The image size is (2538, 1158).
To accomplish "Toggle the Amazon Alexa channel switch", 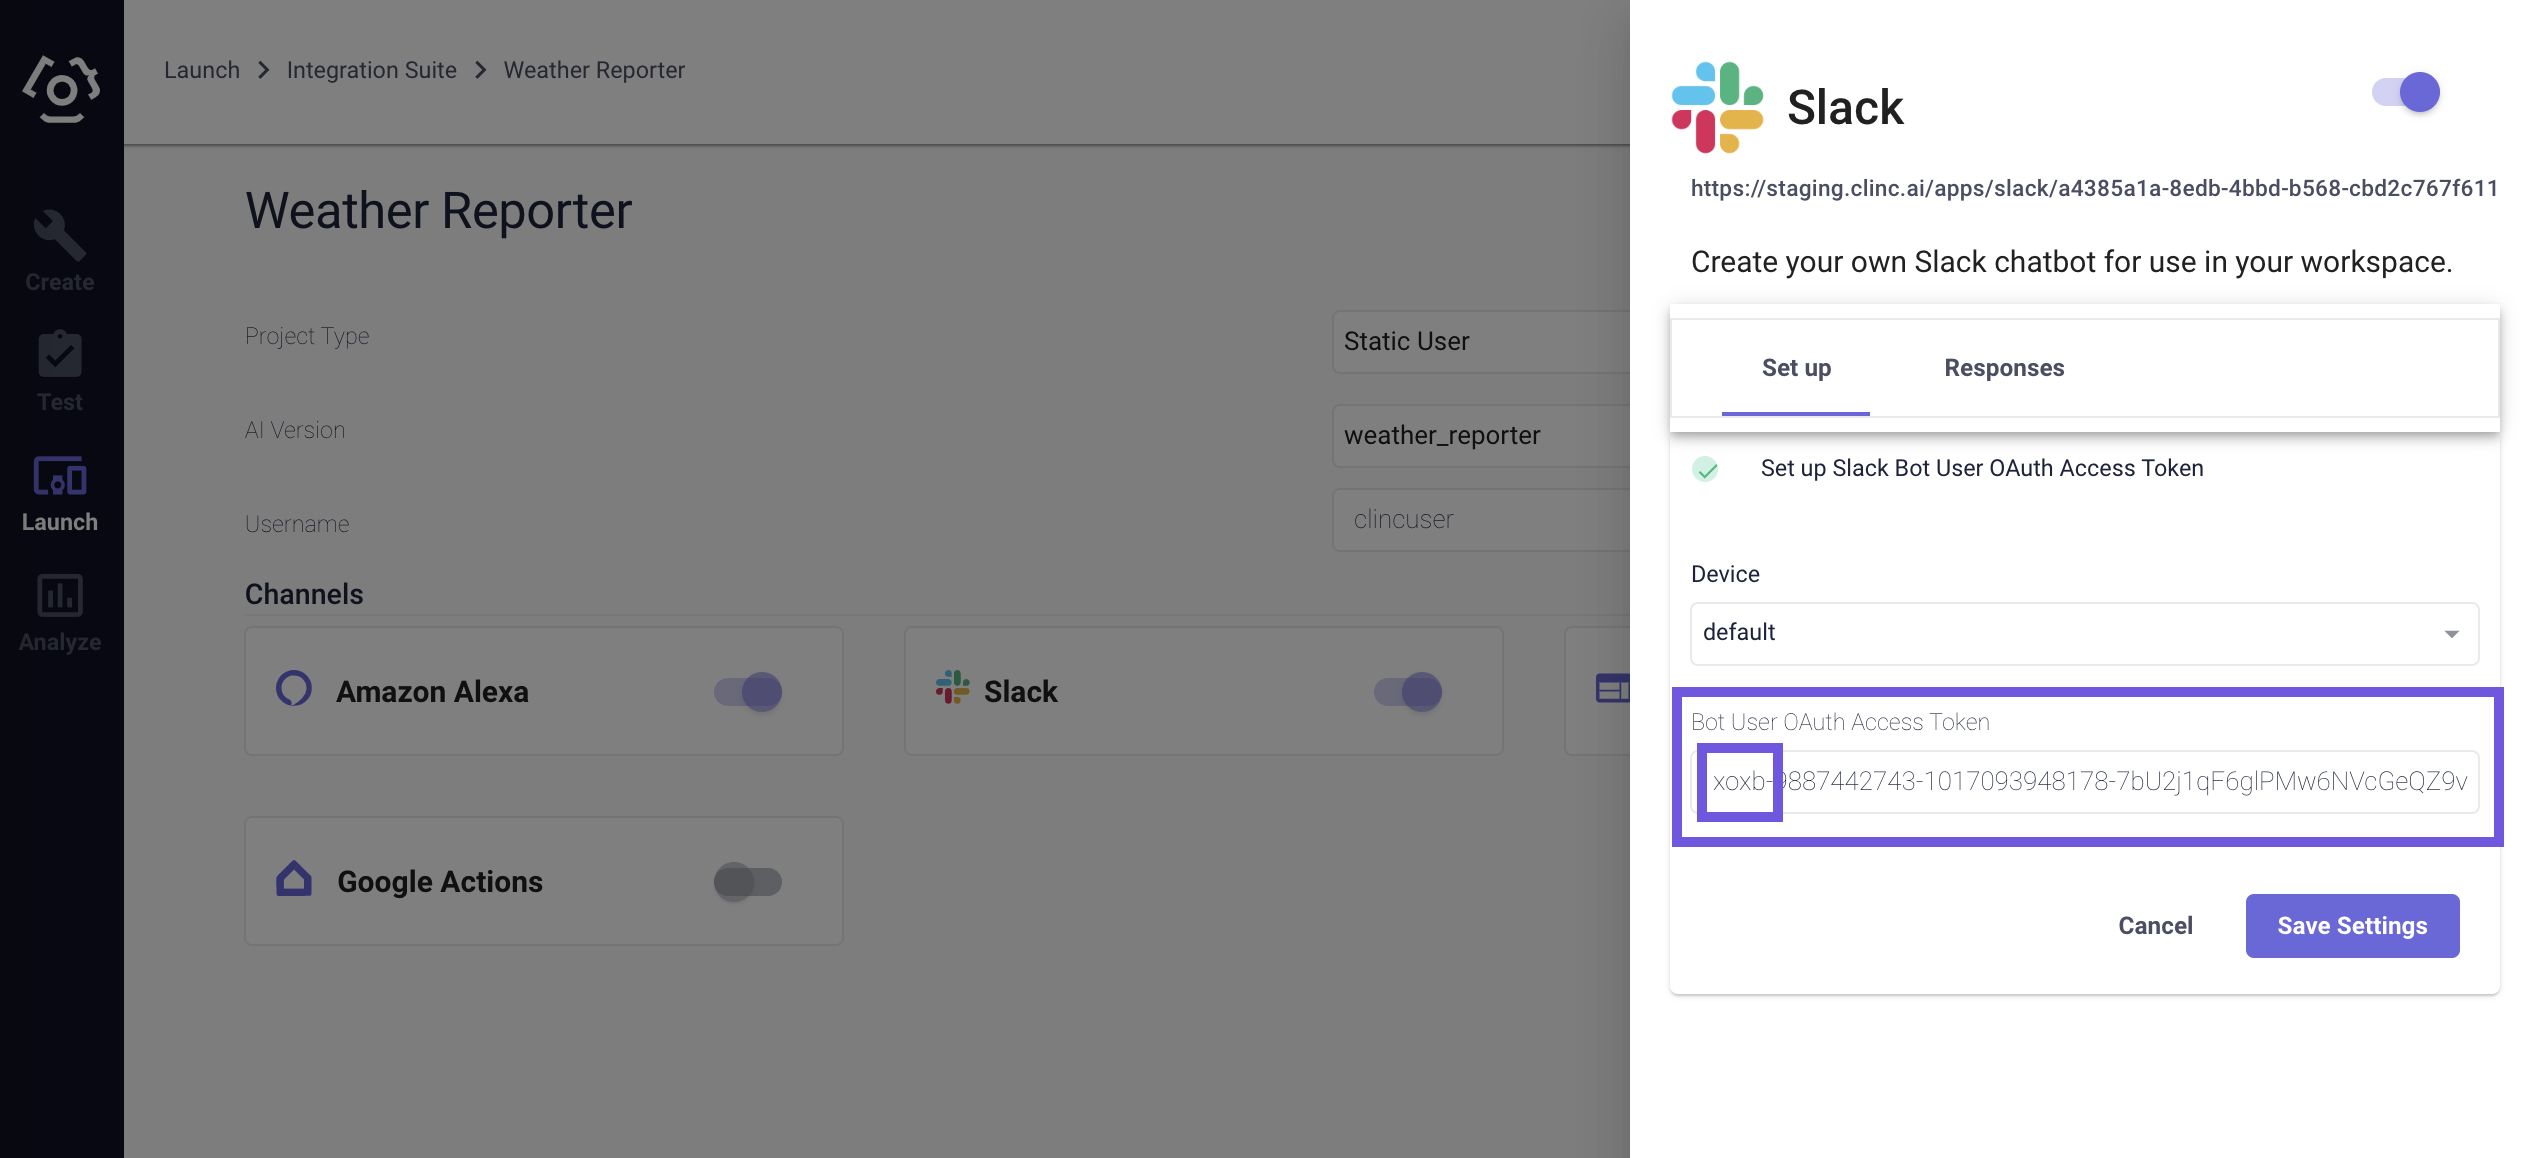I will point(748,688).
